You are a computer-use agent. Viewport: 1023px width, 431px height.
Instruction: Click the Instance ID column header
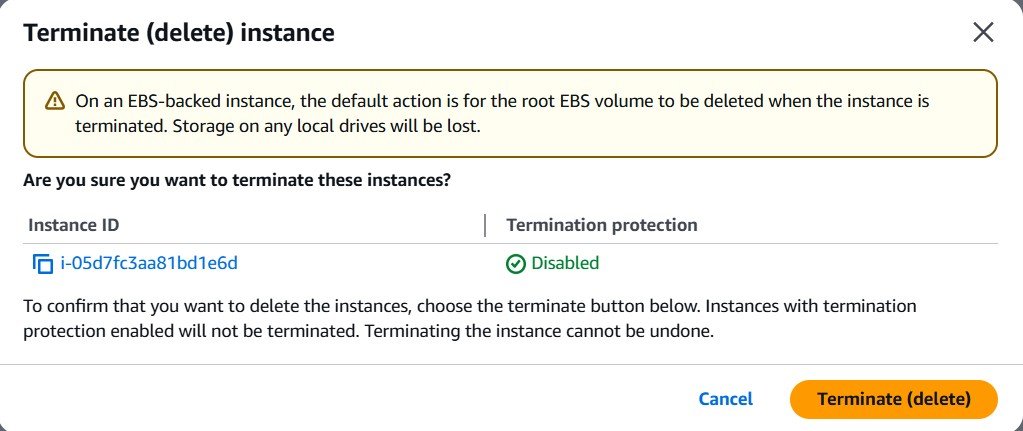point(74,225)
